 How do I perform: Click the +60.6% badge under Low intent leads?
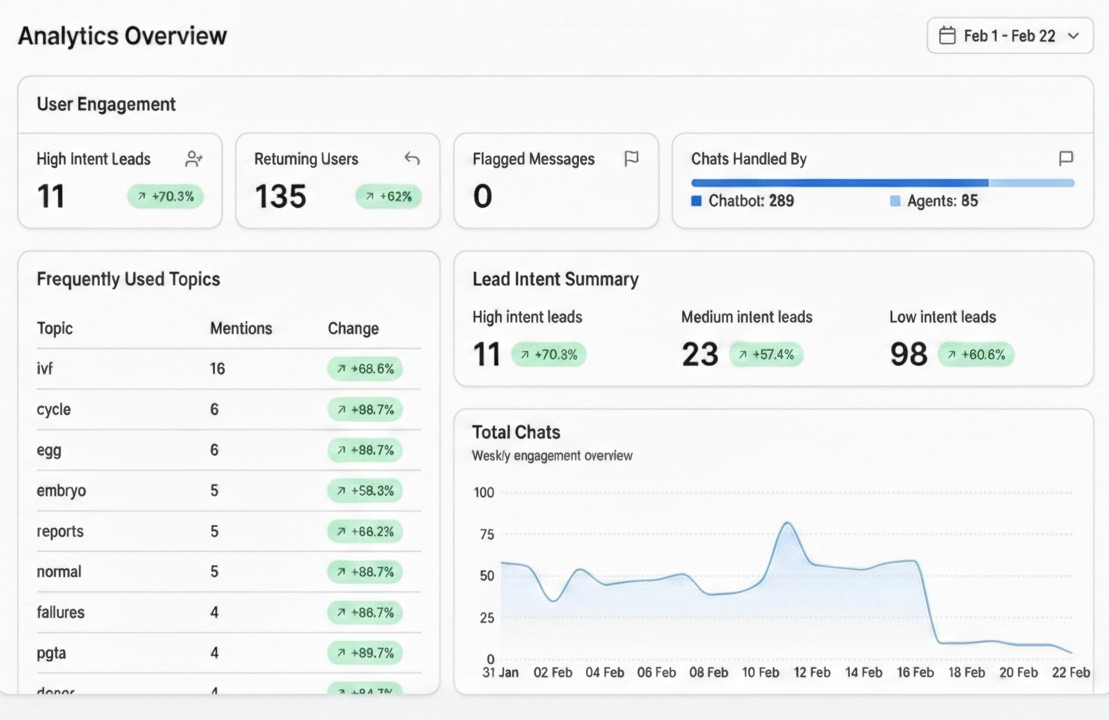976,354
